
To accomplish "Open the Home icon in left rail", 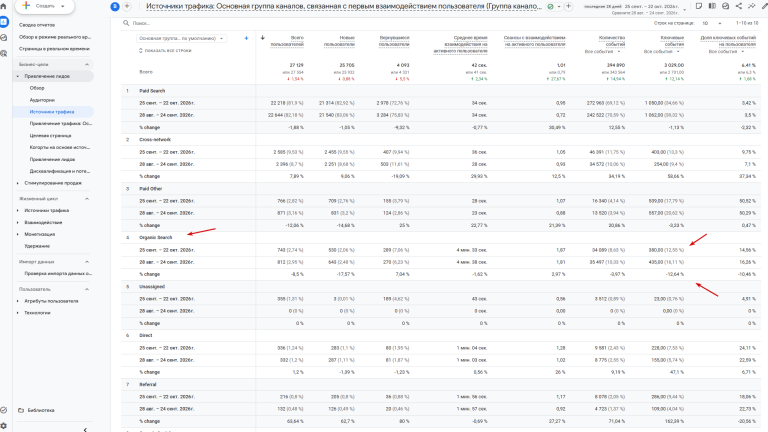I will tap(3, 6).
